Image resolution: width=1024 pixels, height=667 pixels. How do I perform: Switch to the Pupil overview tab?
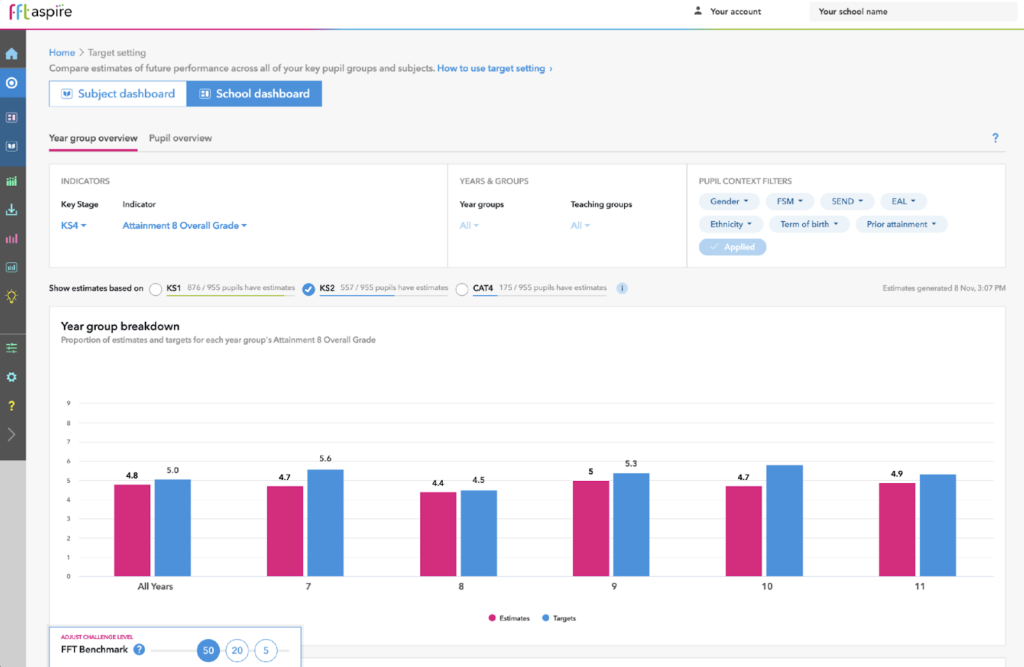[x=180, y=138]
